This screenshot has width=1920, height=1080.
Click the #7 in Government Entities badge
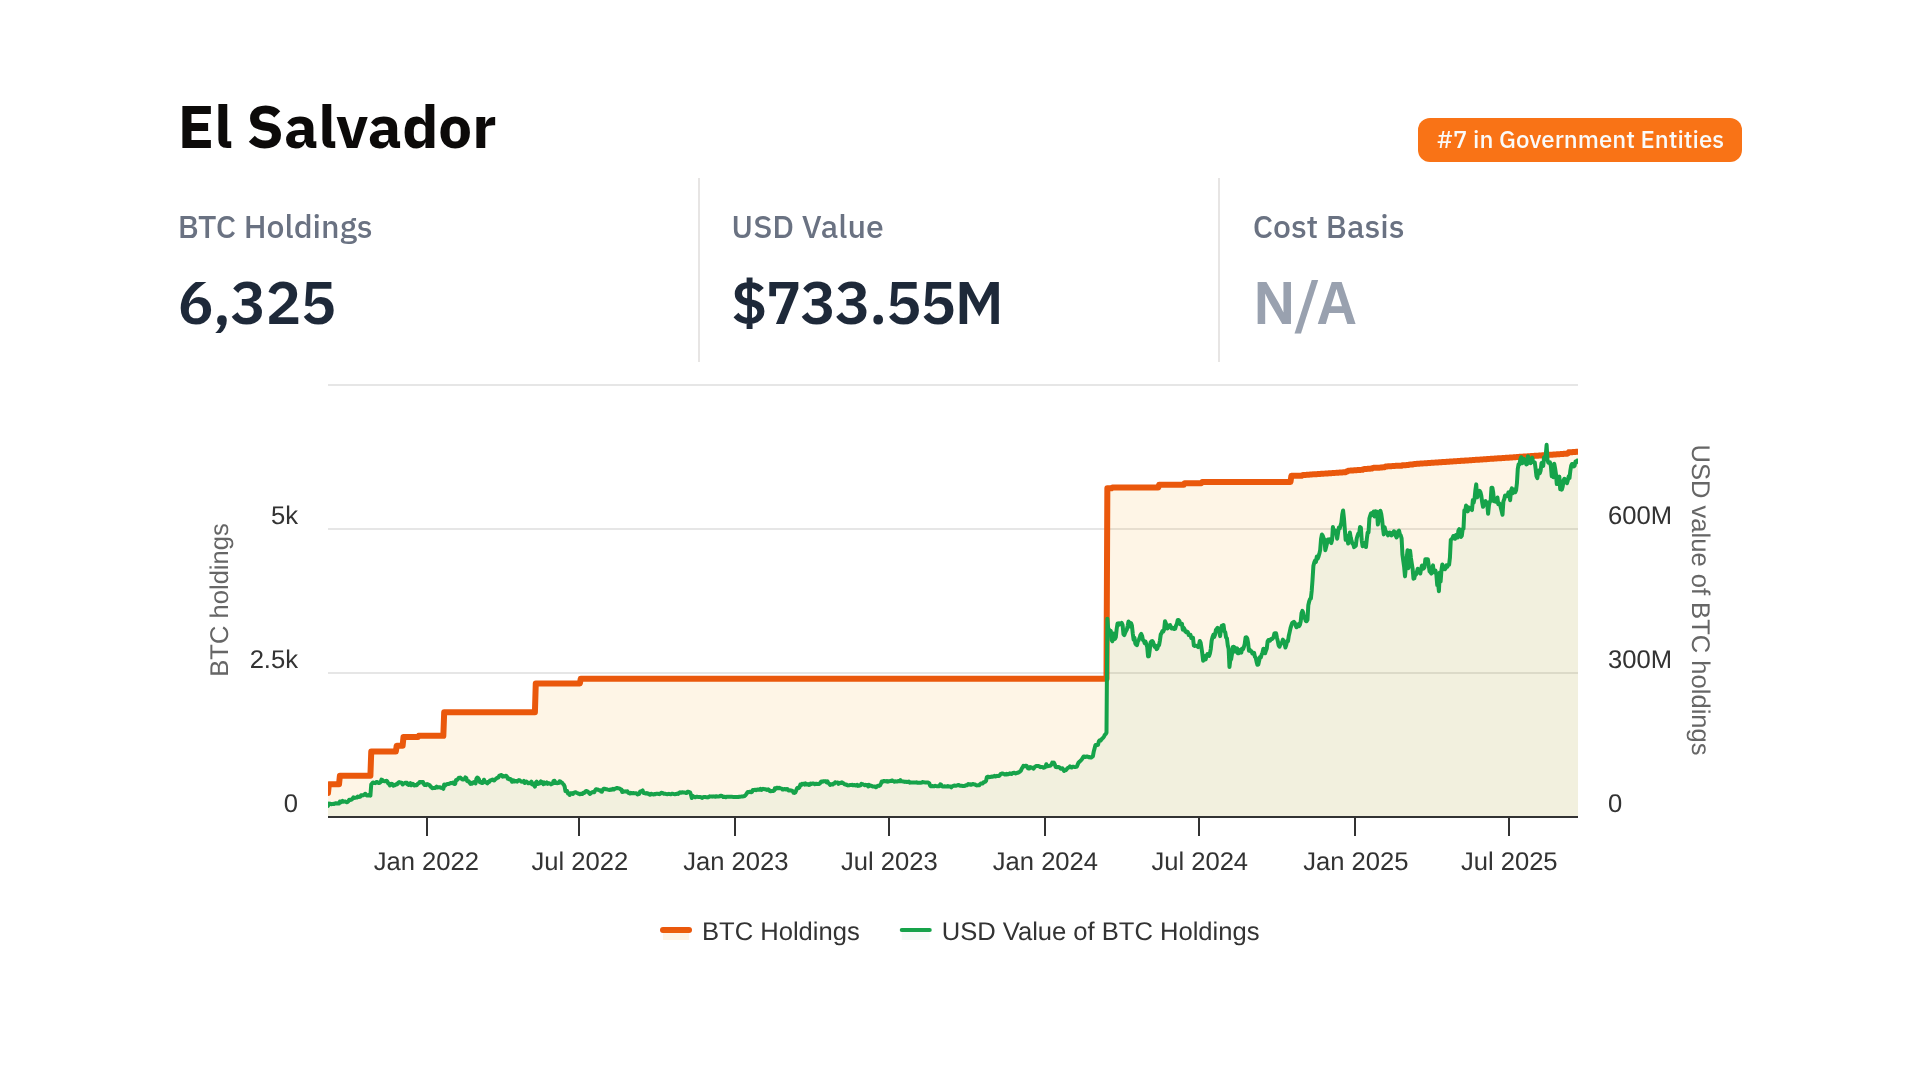pyautogui.click(x=1579, y=140)
